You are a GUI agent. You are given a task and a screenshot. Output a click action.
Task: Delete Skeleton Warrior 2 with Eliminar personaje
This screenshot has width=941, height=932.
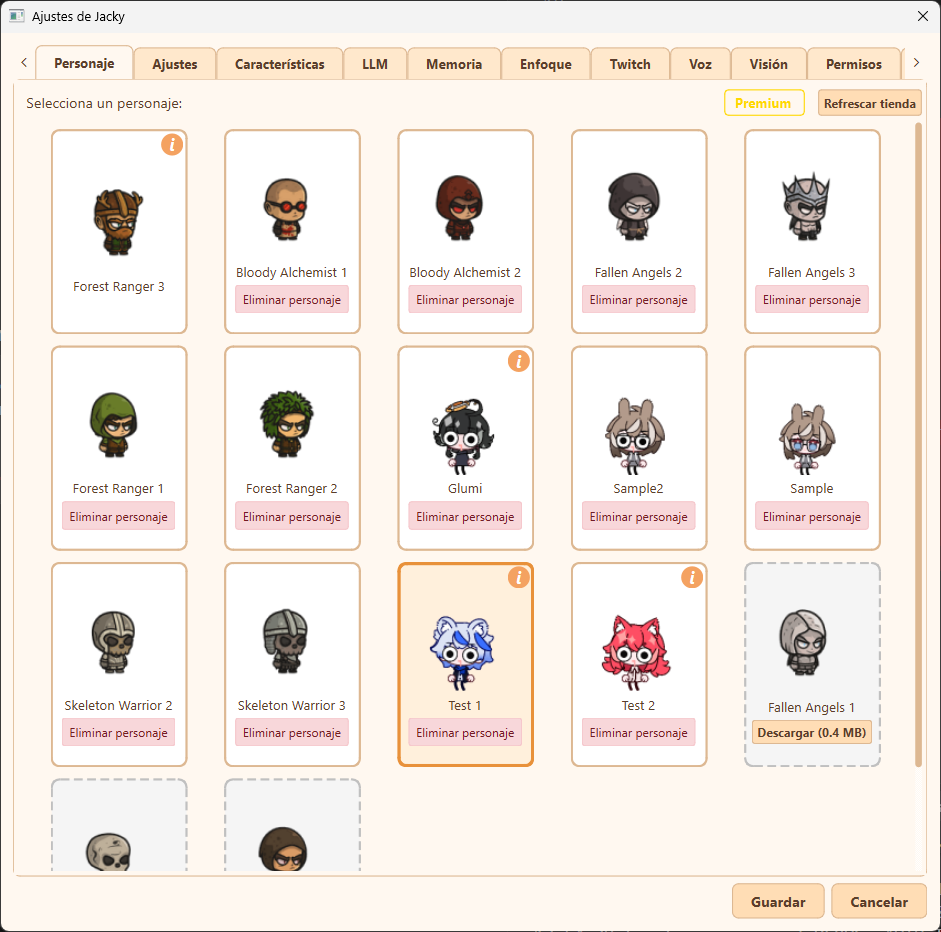click(x=118, y=732)
